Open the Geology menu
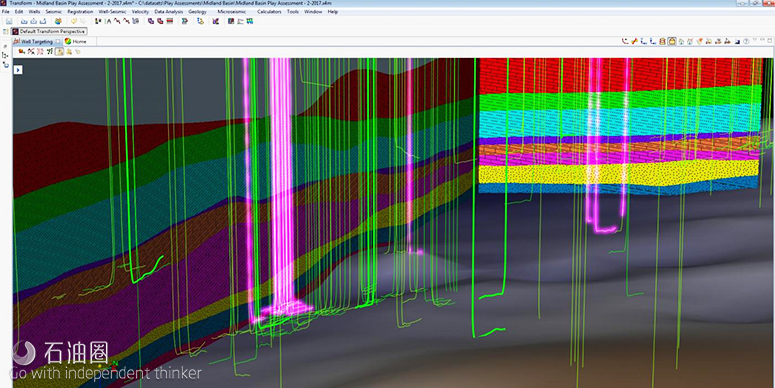 (x=198, y=11)
